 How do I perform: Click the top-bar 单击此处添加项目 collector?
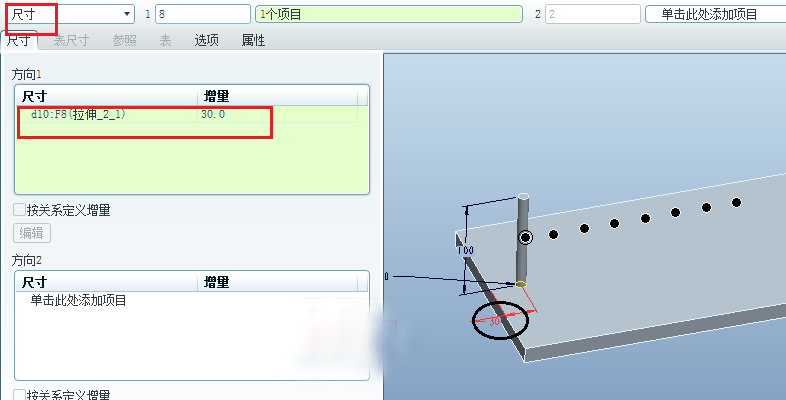click(715, 14)
